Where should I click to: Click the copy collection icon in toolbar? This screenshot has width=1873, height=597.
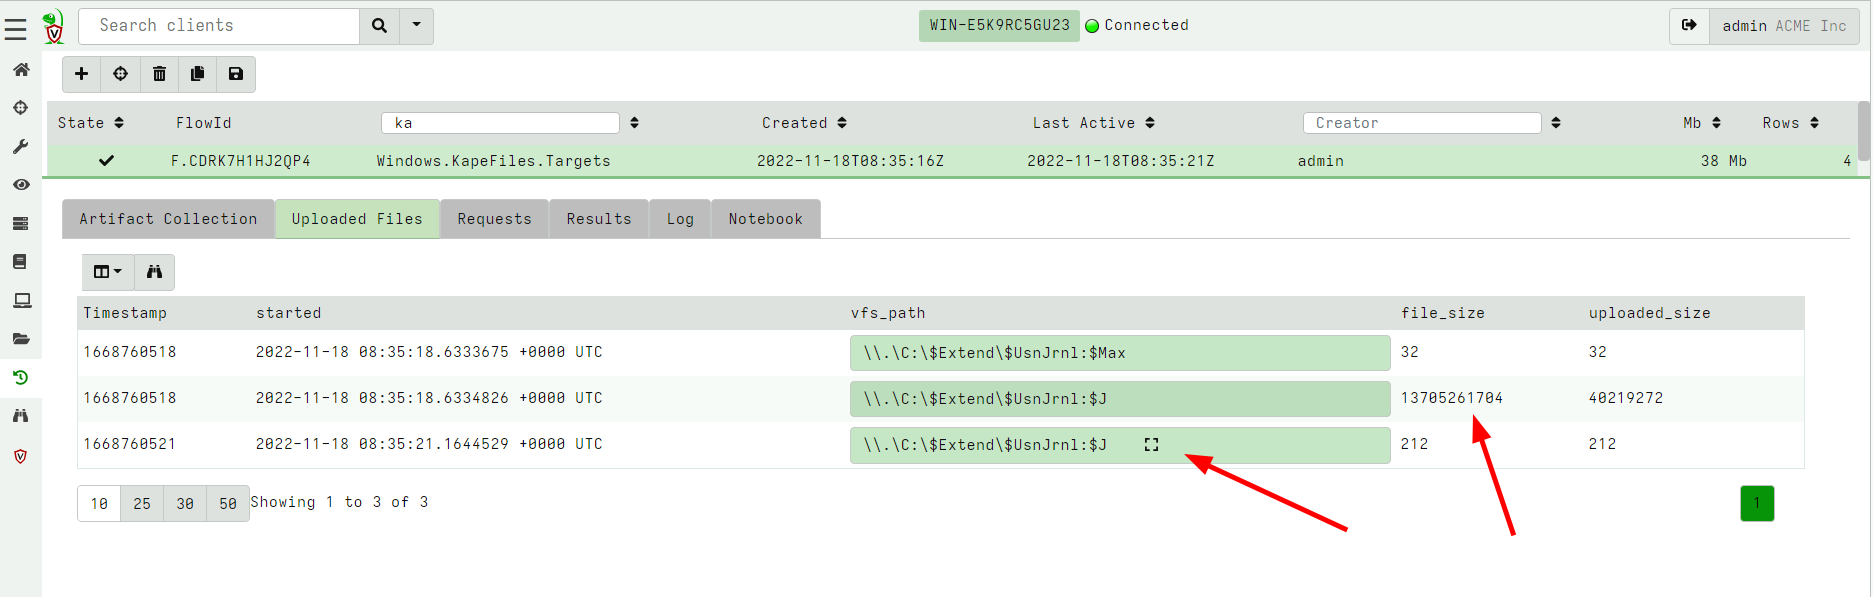tap(197, 74)
